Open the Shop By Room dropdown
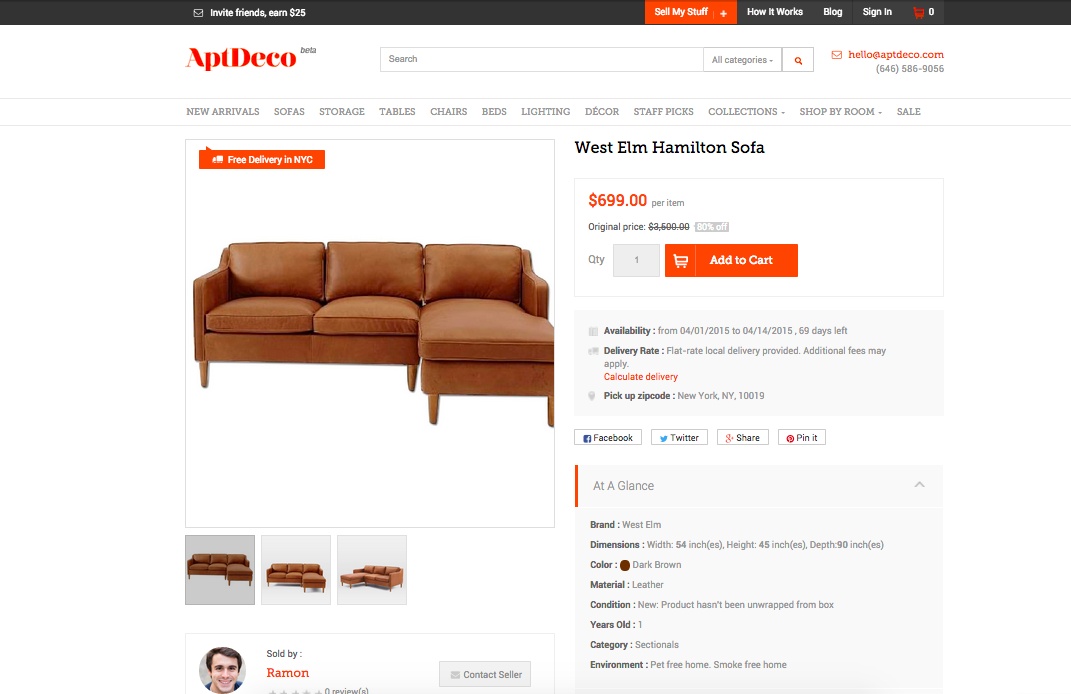Viewport: 1071px width, 694px height. [x=841, y=111]
